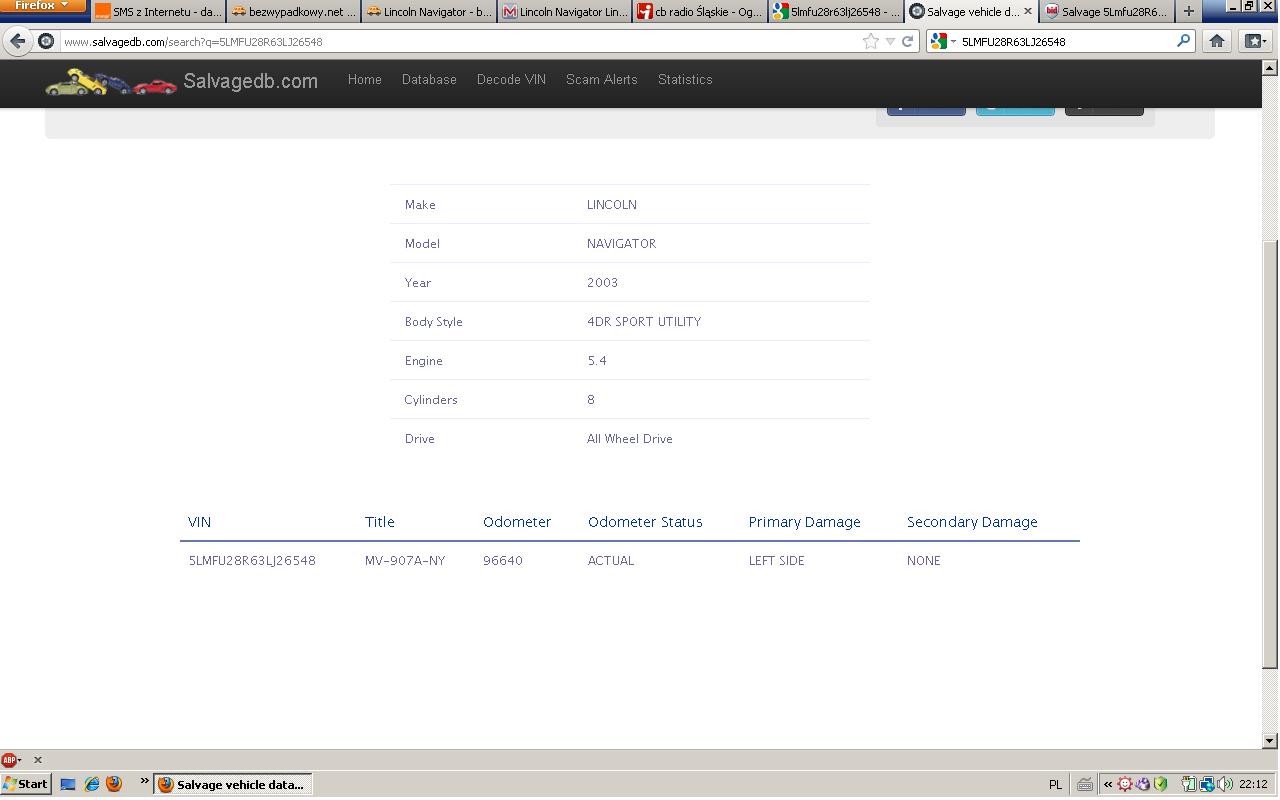Screen dimensions: 1280x800
Task: Click the magnifier search icon in search box
Action: pos(1183,41)
